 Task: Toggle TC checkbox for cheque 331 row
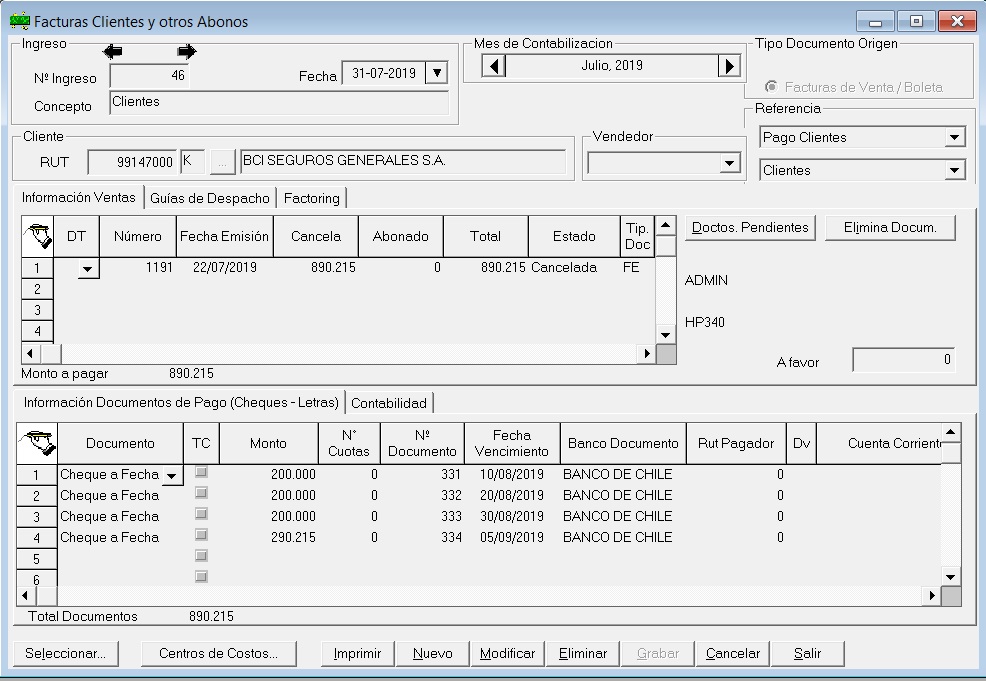[201, 472]
